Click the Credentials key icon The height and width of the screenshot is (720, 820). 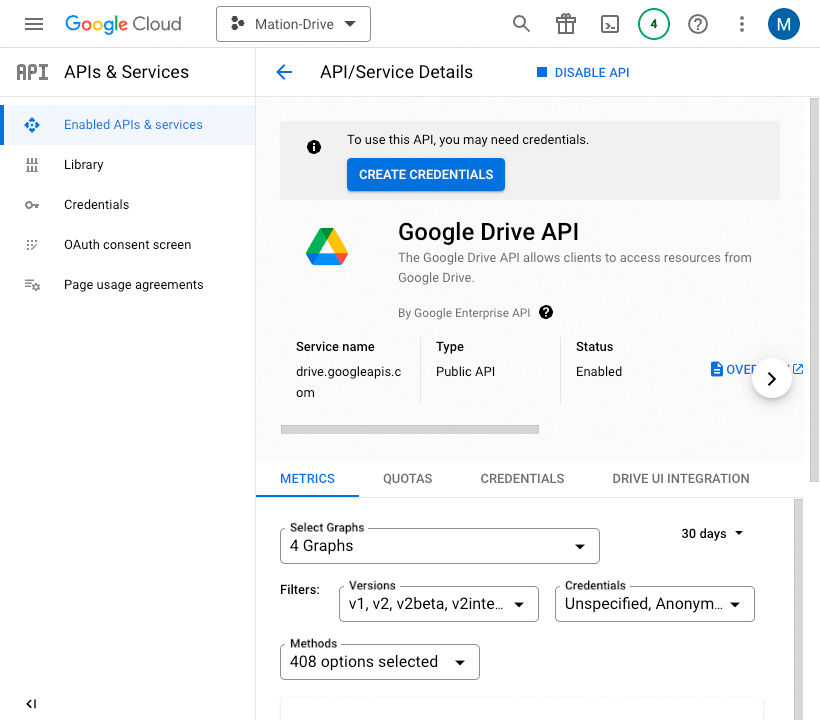(32, 205)
